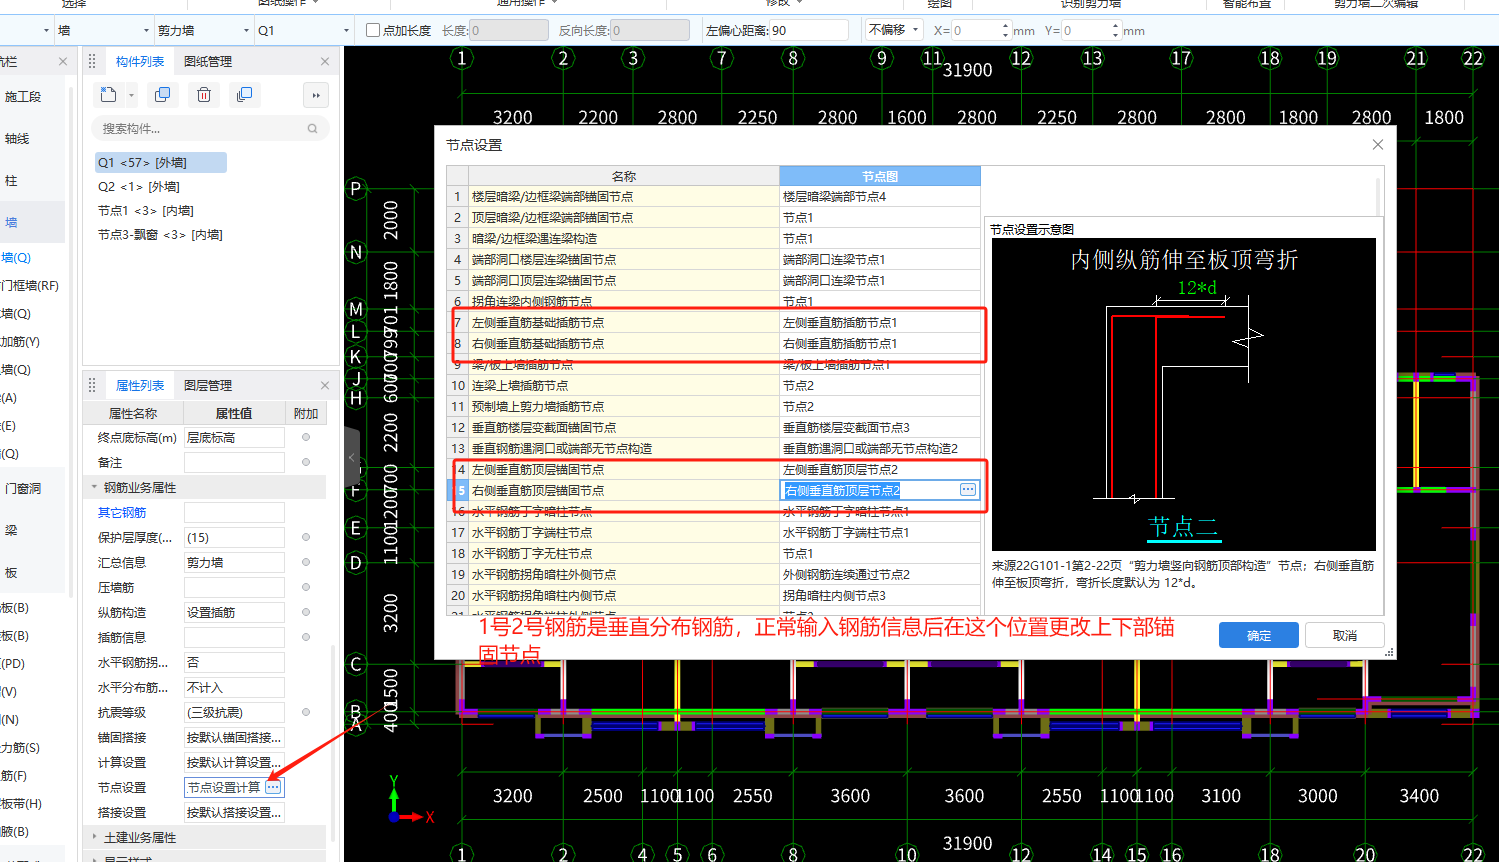Switch to the 图层管理 tab
The width and height of the screenshot is (1499, 862).
pos(208,385)
